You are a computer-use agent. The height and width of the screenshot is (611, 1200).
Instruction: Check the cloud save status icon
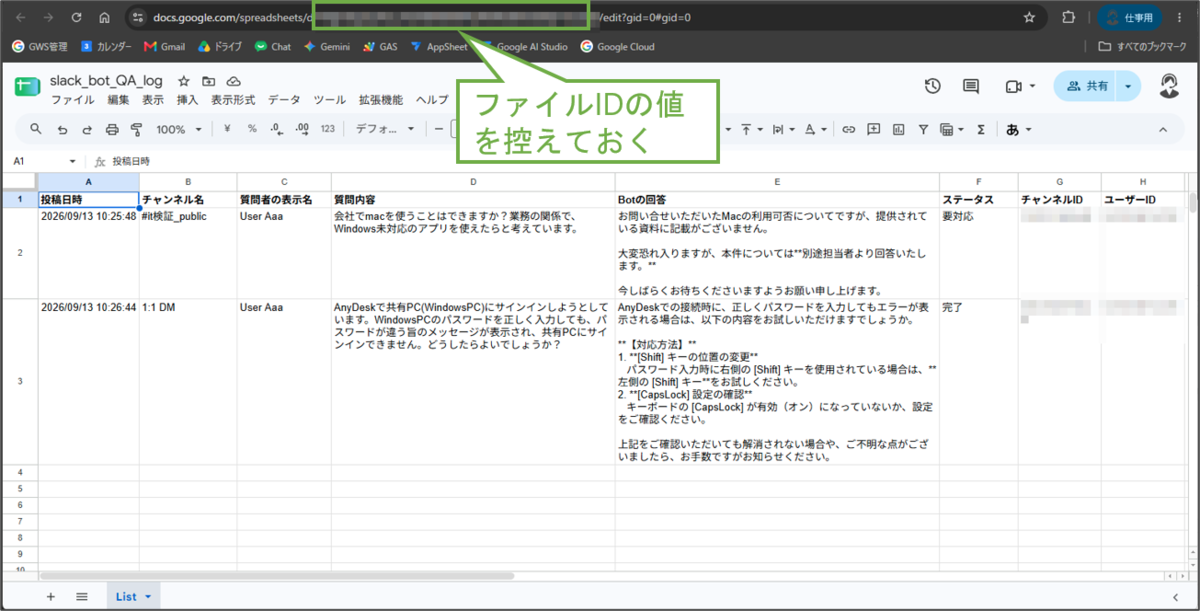tap(233, 81)
